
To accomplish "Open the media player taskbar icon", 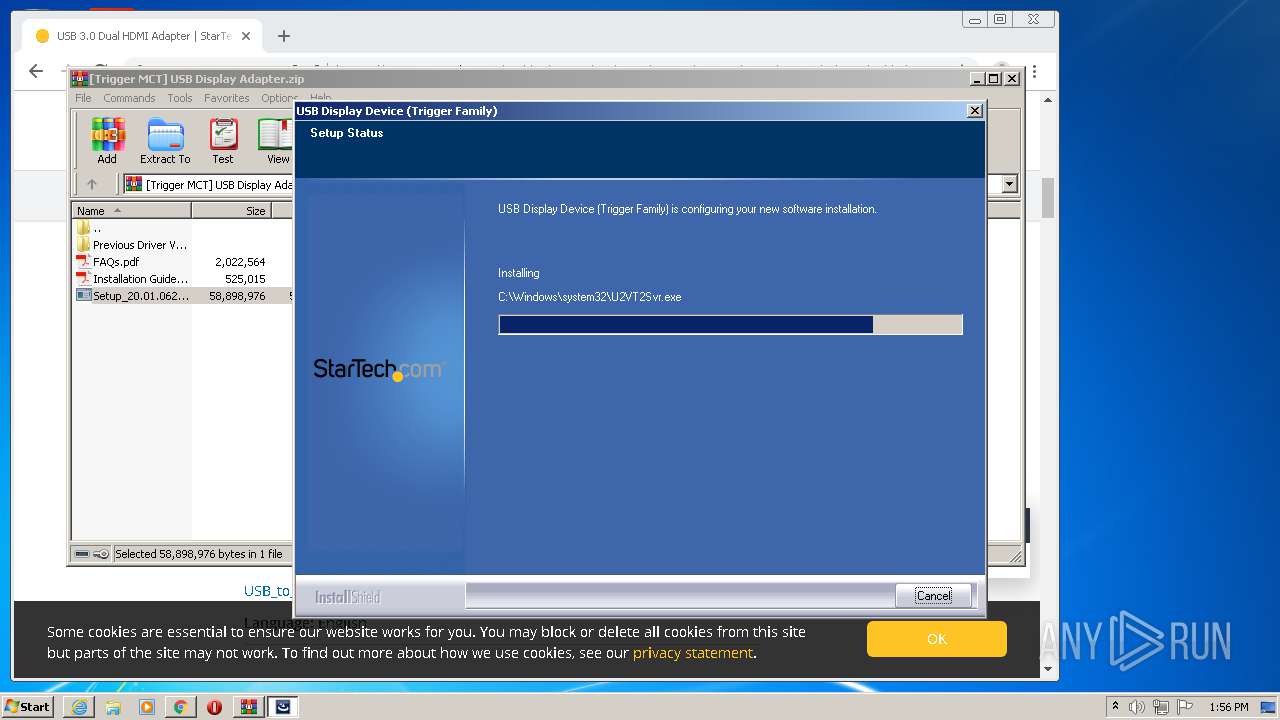I will pyautogui.click(x=147, y=707).
